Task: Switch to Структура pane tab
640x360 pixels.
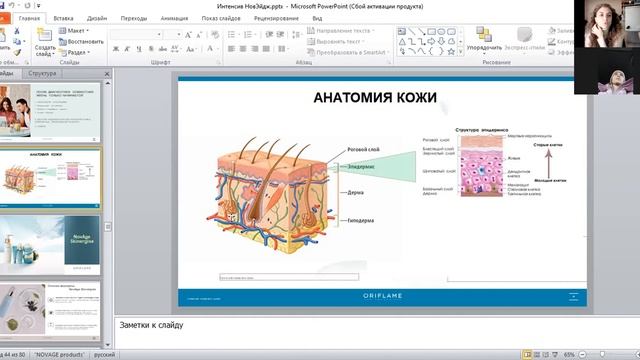Action: coord(42,73)
